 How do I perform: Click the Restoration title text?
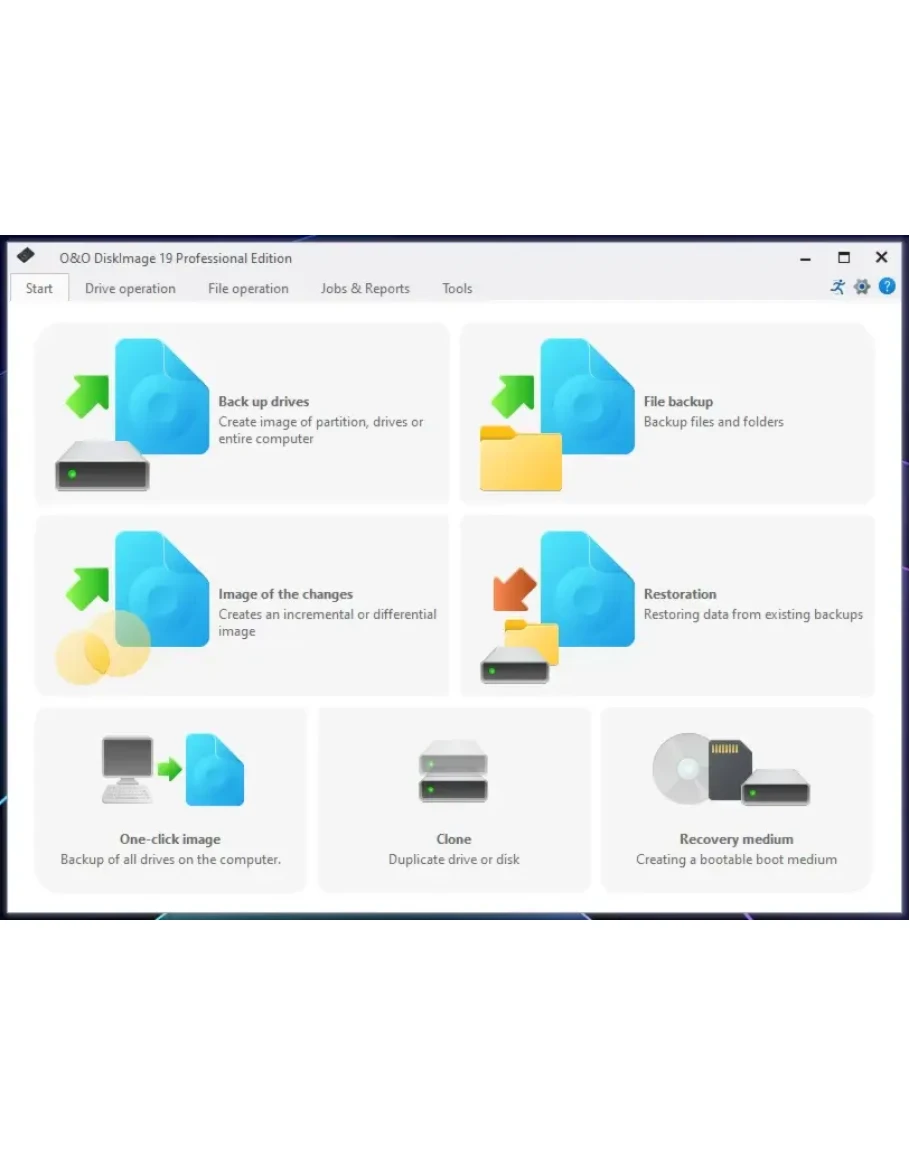[680, 594]
